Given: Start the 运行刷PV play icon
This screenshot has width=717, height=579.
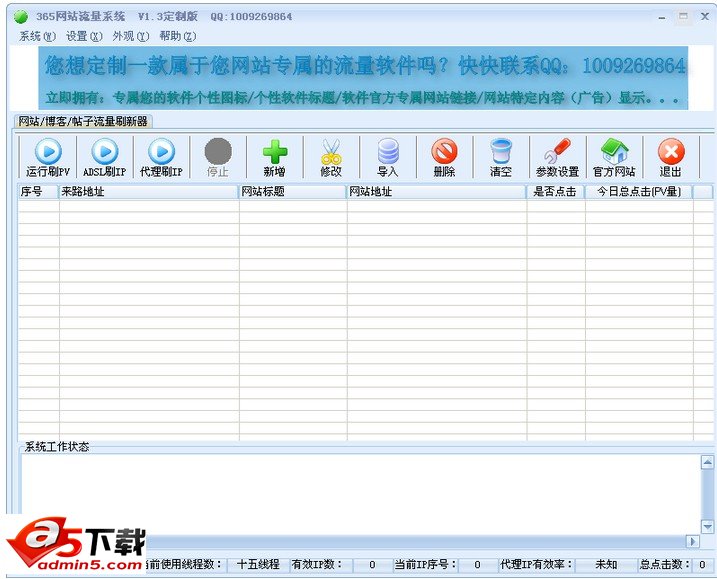Looking at the screenshot, I should click(x=48, y=151).
